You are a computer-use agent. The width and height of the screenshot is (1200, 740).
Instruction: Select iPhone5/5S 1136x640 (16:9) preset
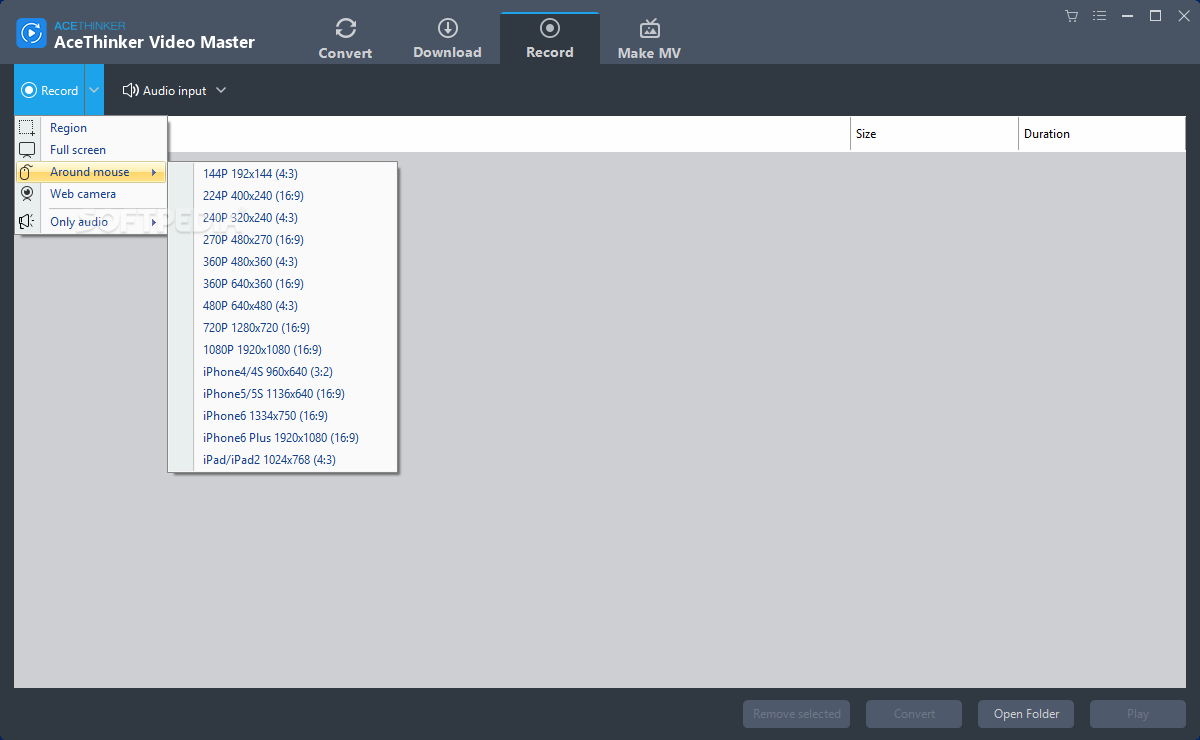pyautogui.click(x=283, y=394)
